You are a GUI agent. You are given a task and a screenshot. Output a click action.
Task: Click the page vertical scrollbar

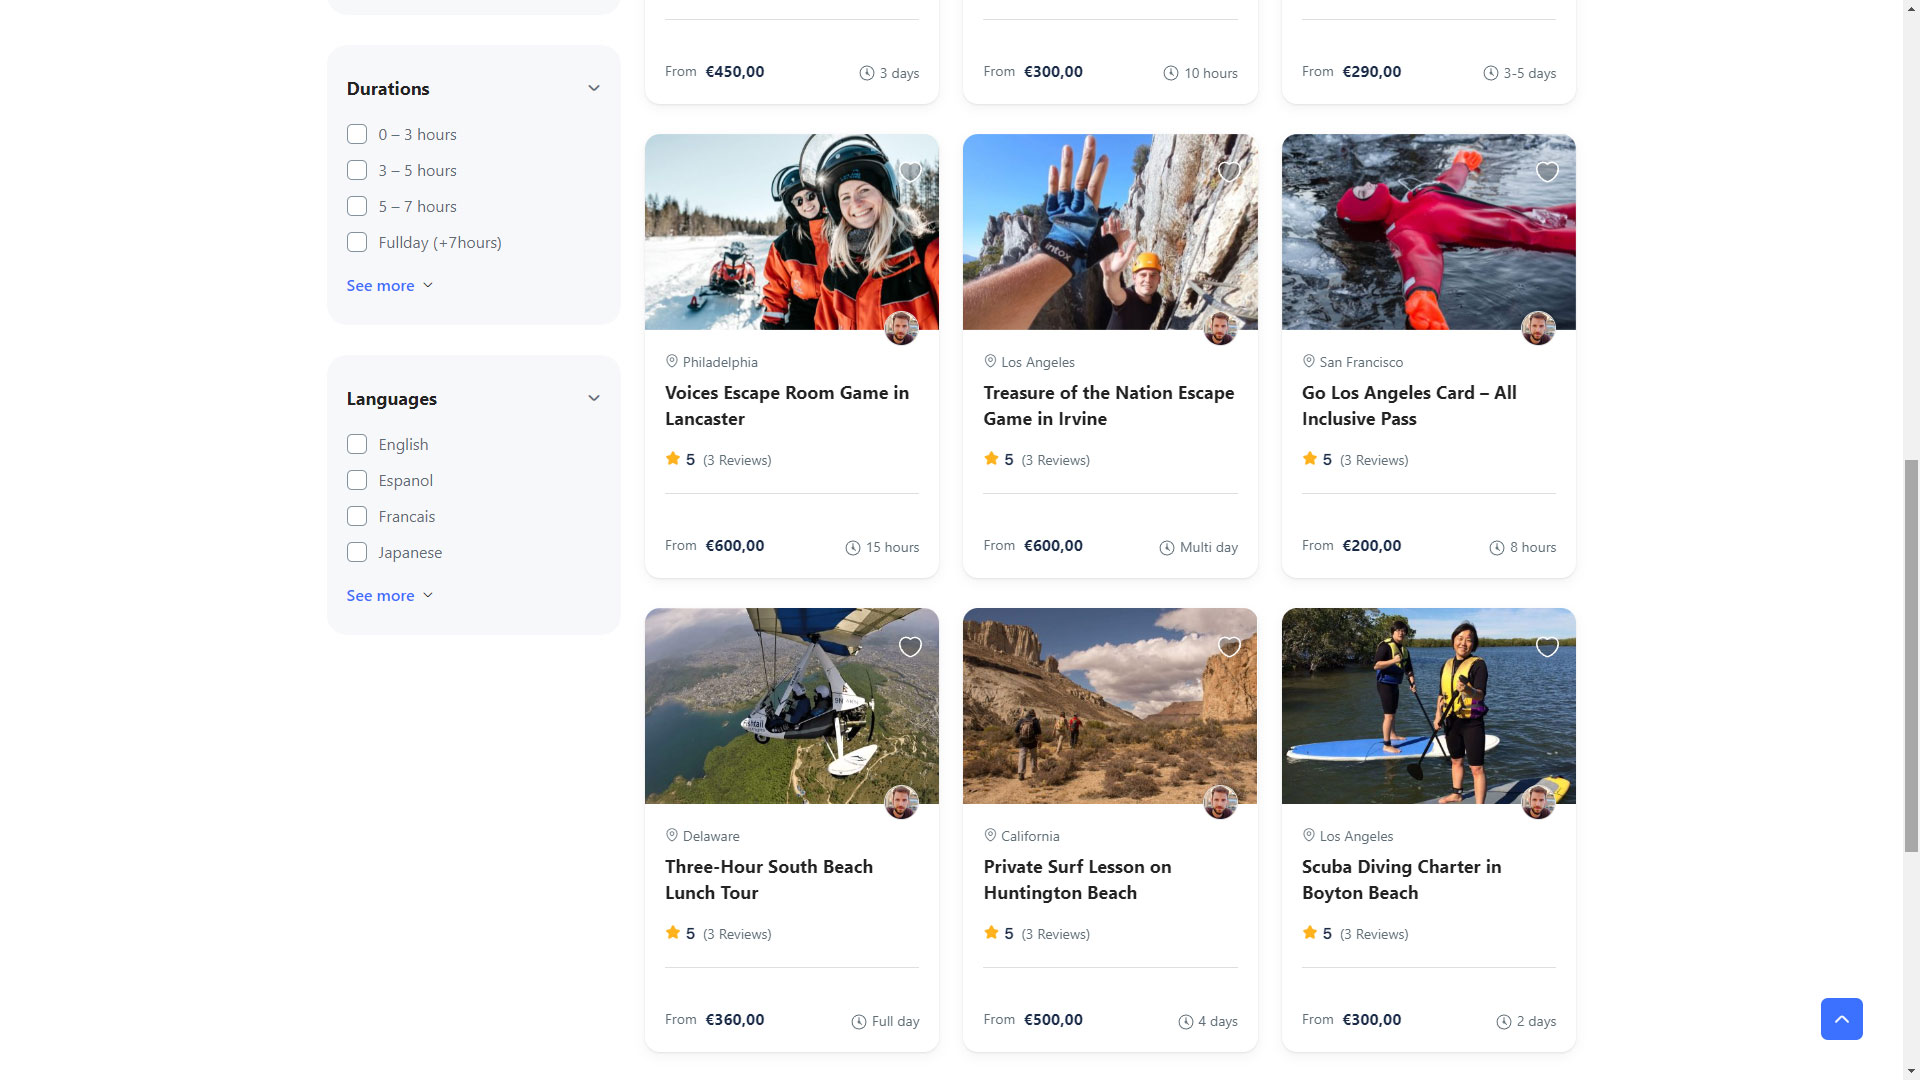1911,655
